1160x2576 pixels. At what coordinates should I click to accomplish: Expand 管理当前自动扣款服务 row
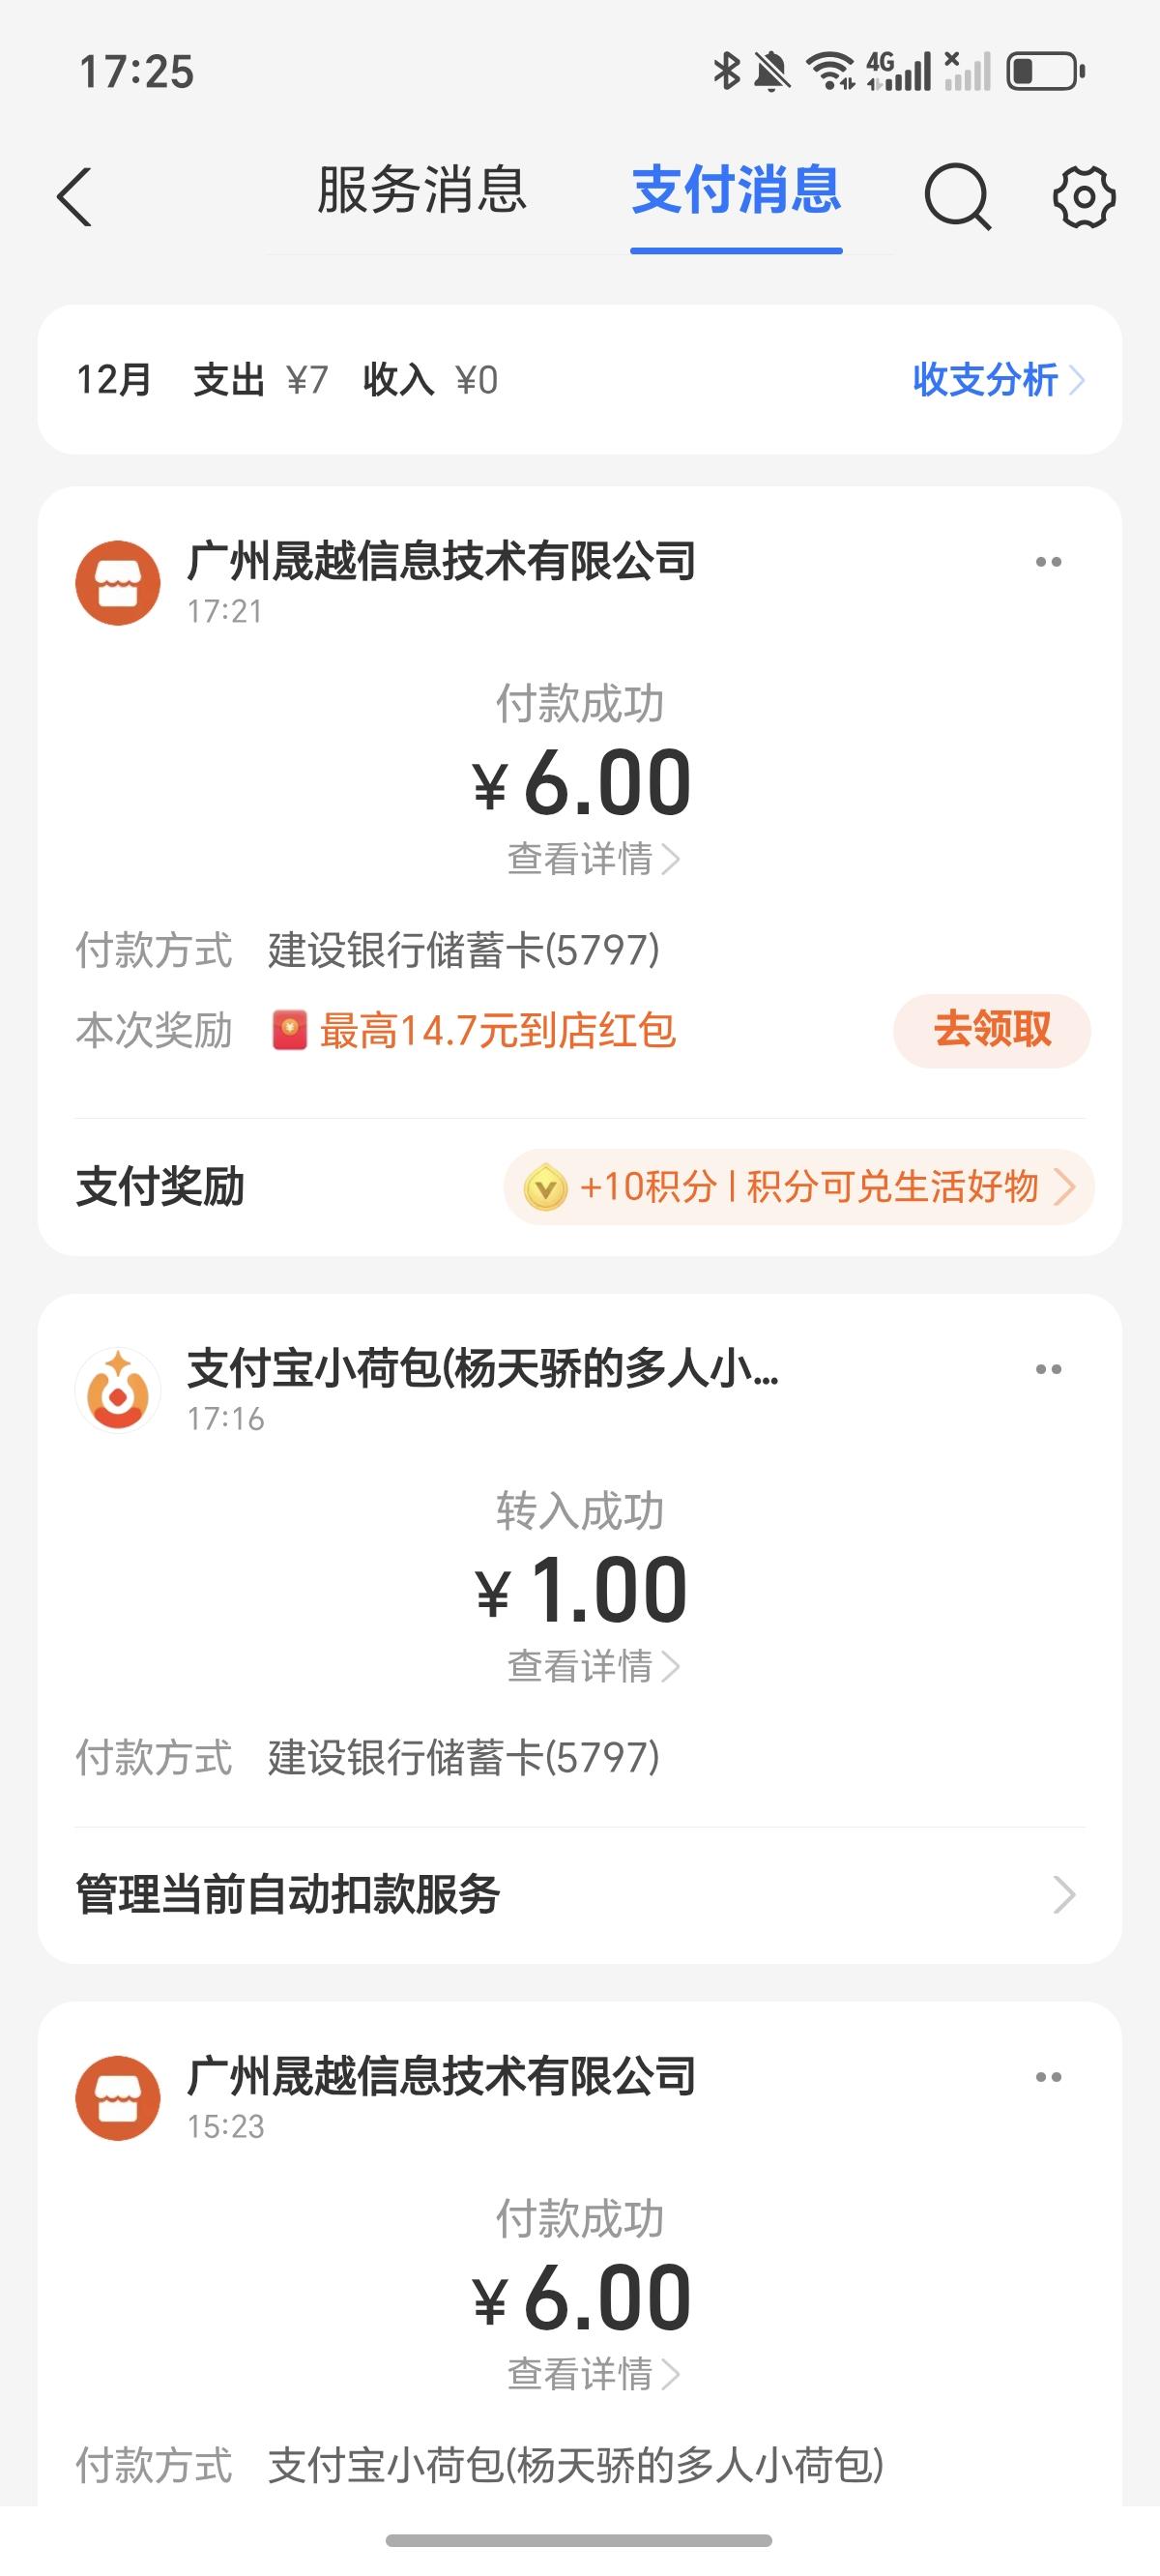click(580, 1894)
